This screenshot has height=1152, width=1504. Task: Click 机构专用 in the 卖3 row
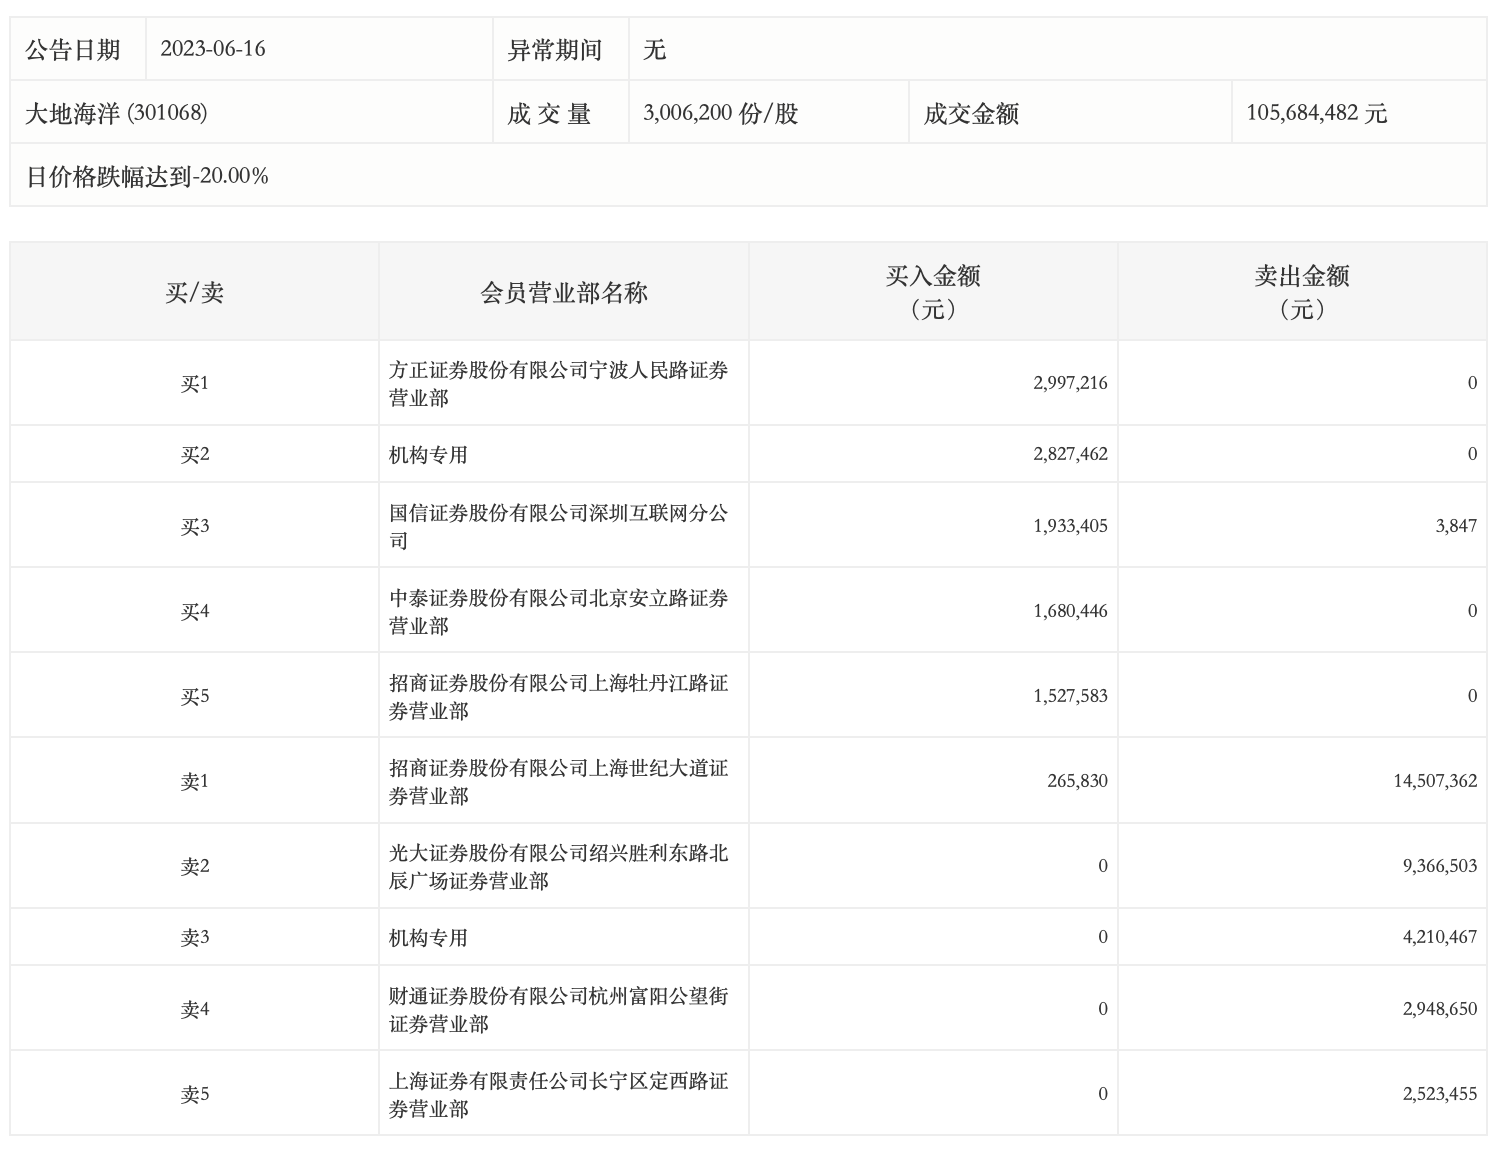click(x=428, y=938)
